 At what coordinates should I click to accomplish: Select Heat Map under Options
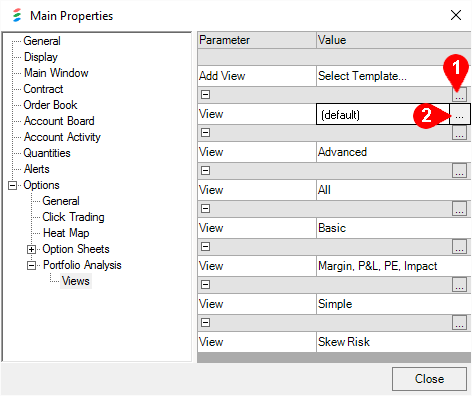pyautogui.click(x=66, y=233)
